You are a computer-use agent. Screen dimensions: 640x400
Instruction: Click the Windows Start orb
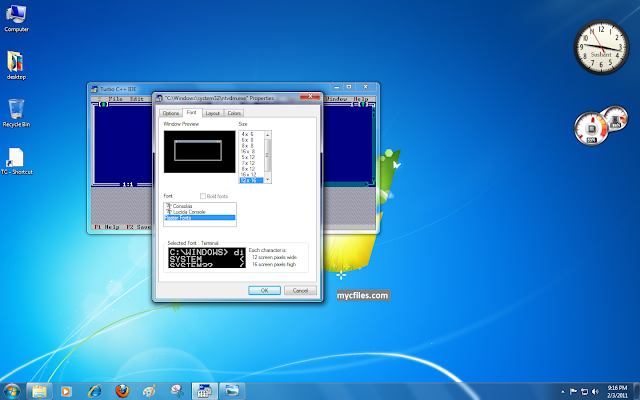point(11,391)
